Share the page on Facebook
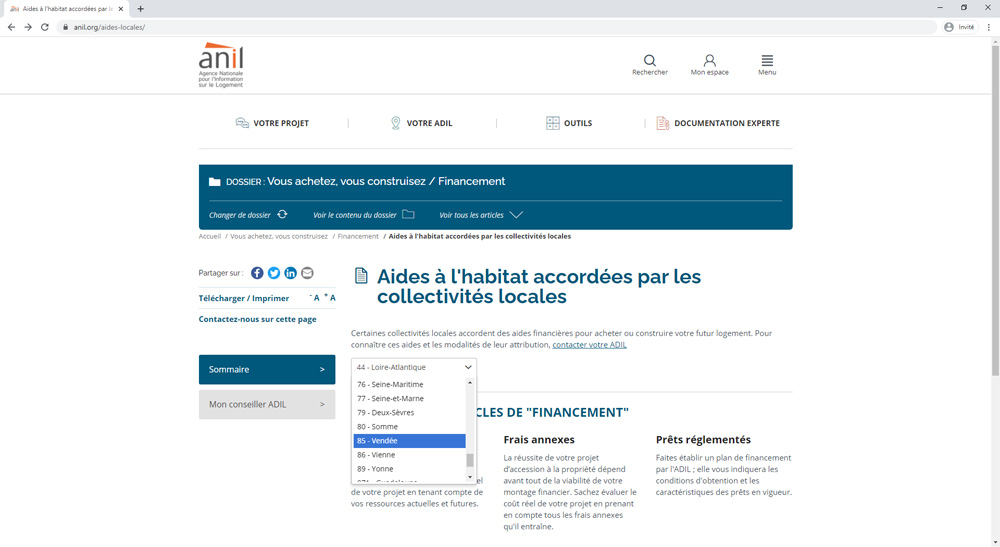 click(257, 273)
